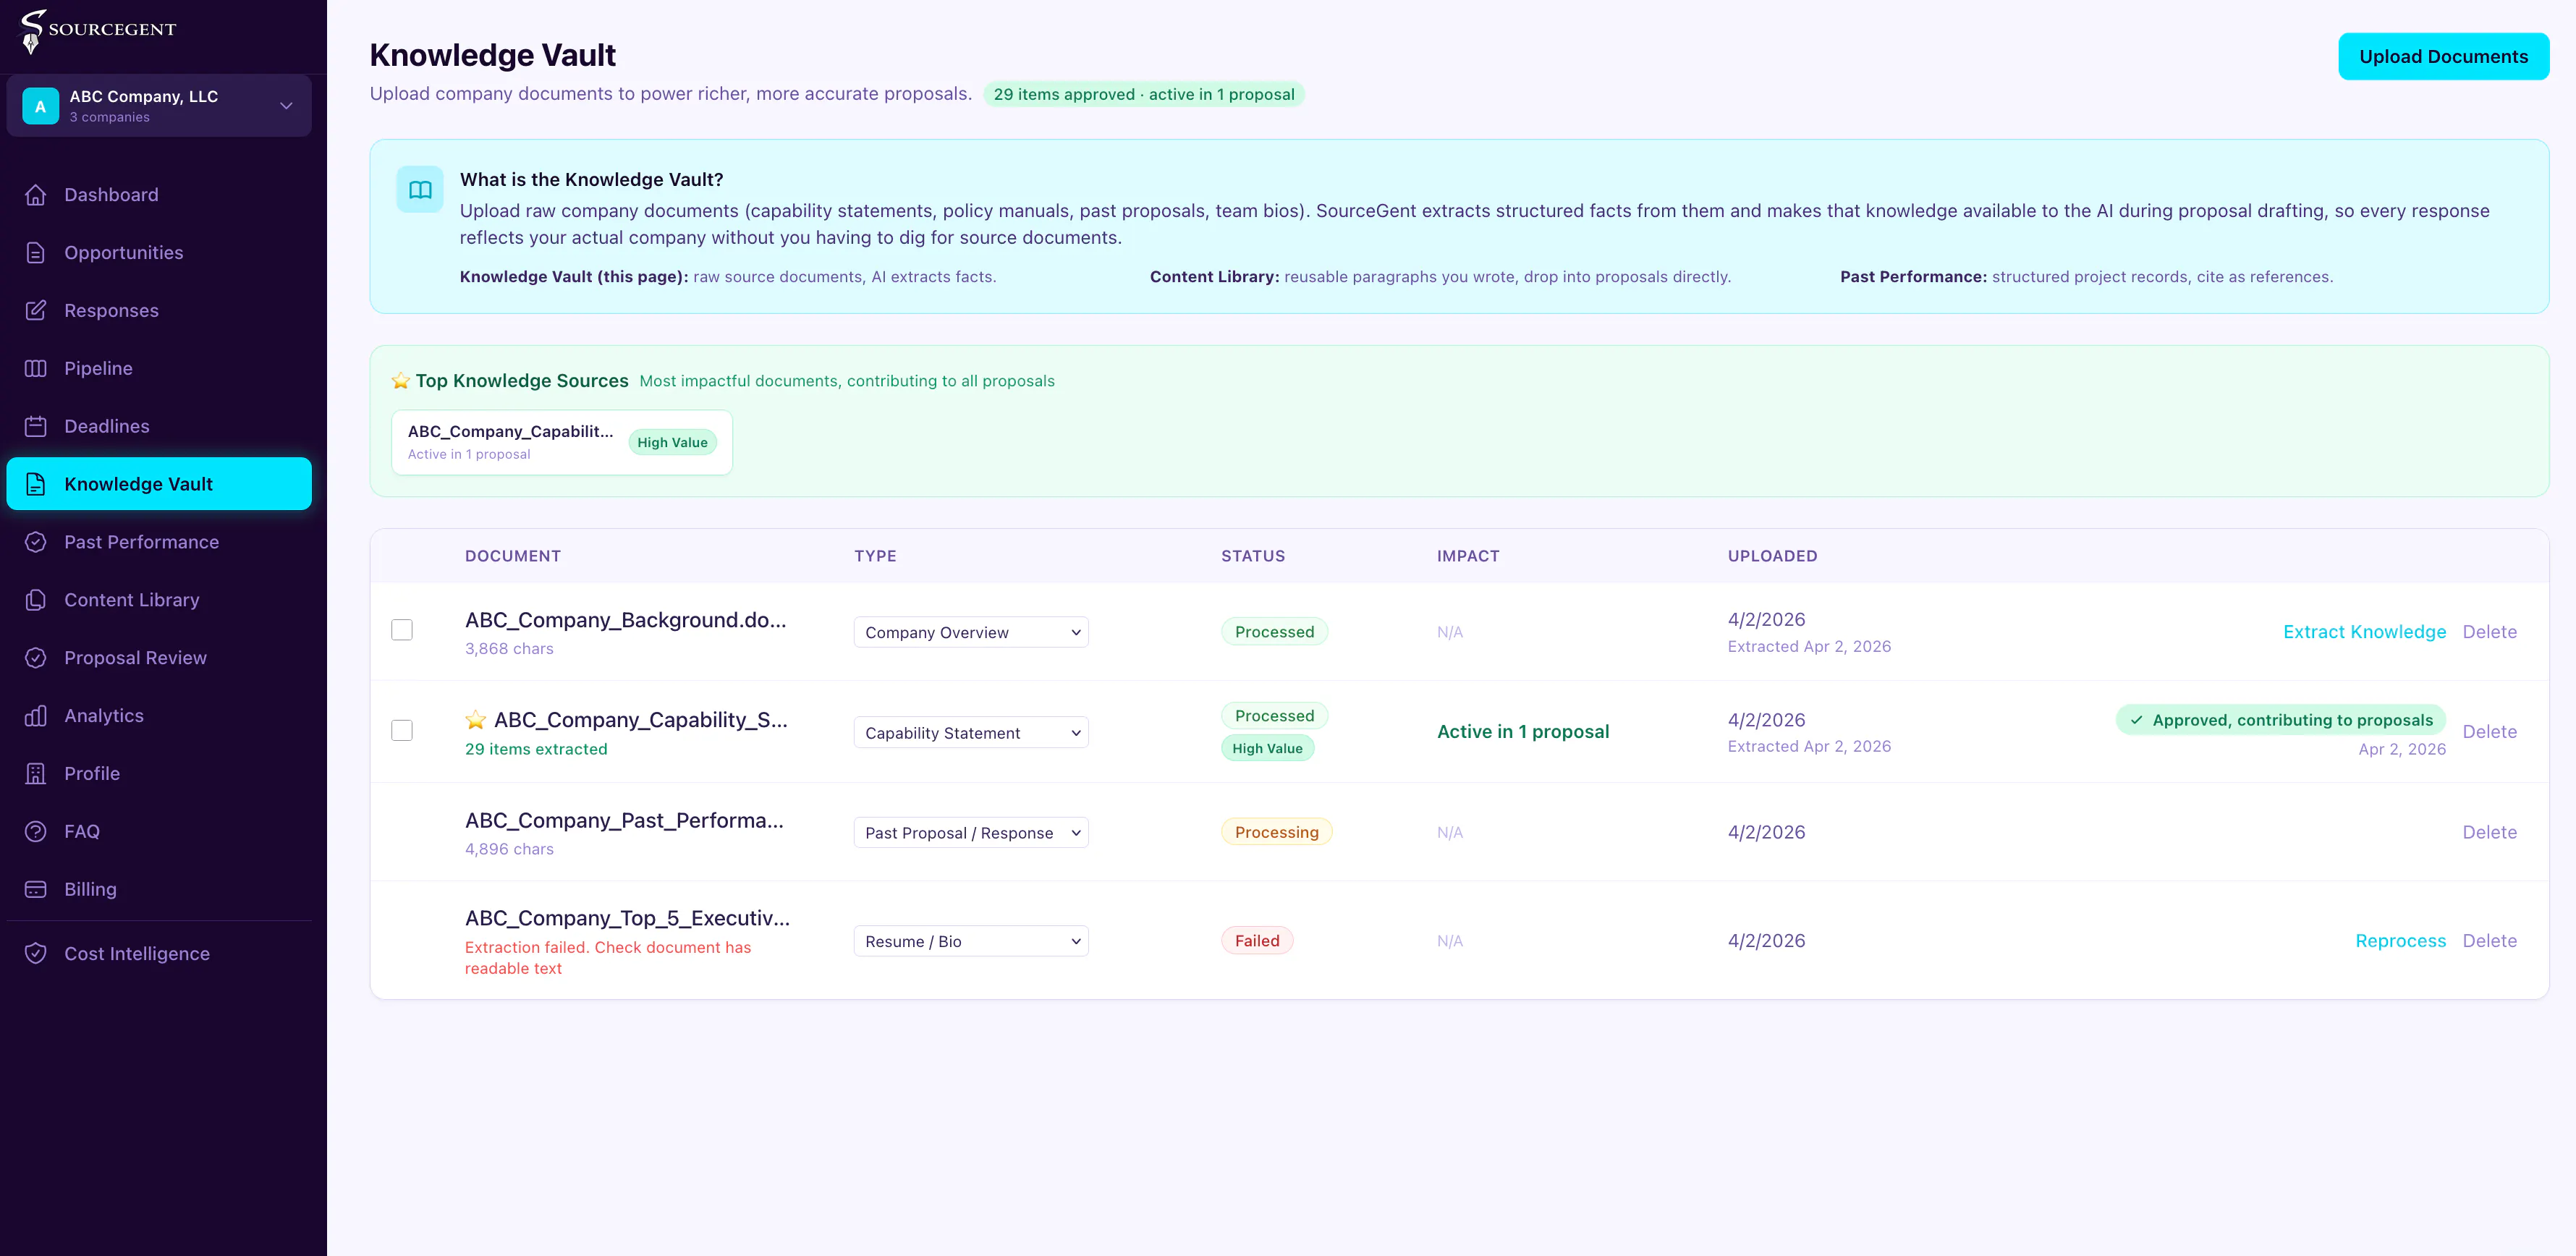
Task: Click the 29 items approved status pill
Action: pyautogui.click(x=1144, y=94)
